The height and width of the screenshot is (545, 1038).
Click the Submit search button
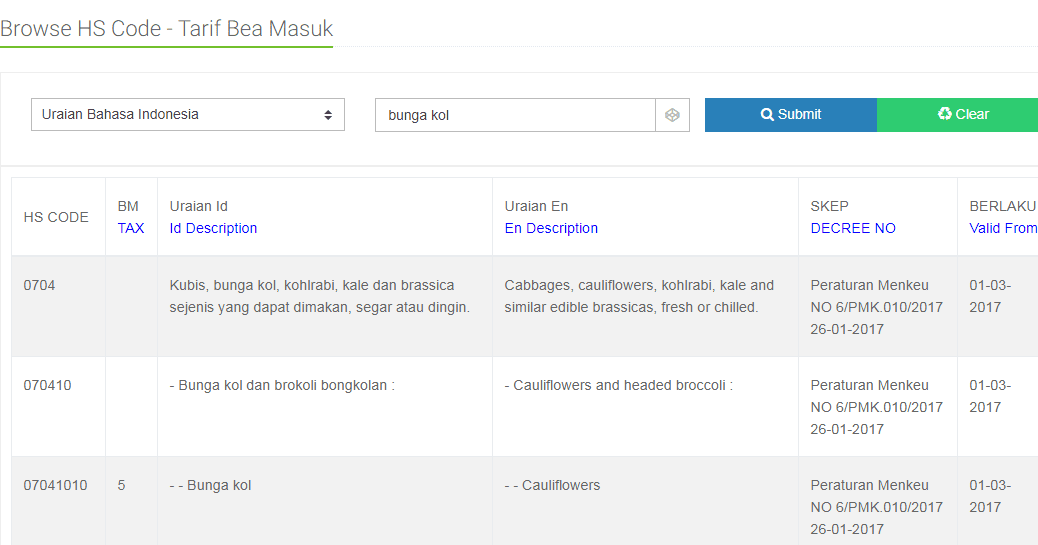790,115
